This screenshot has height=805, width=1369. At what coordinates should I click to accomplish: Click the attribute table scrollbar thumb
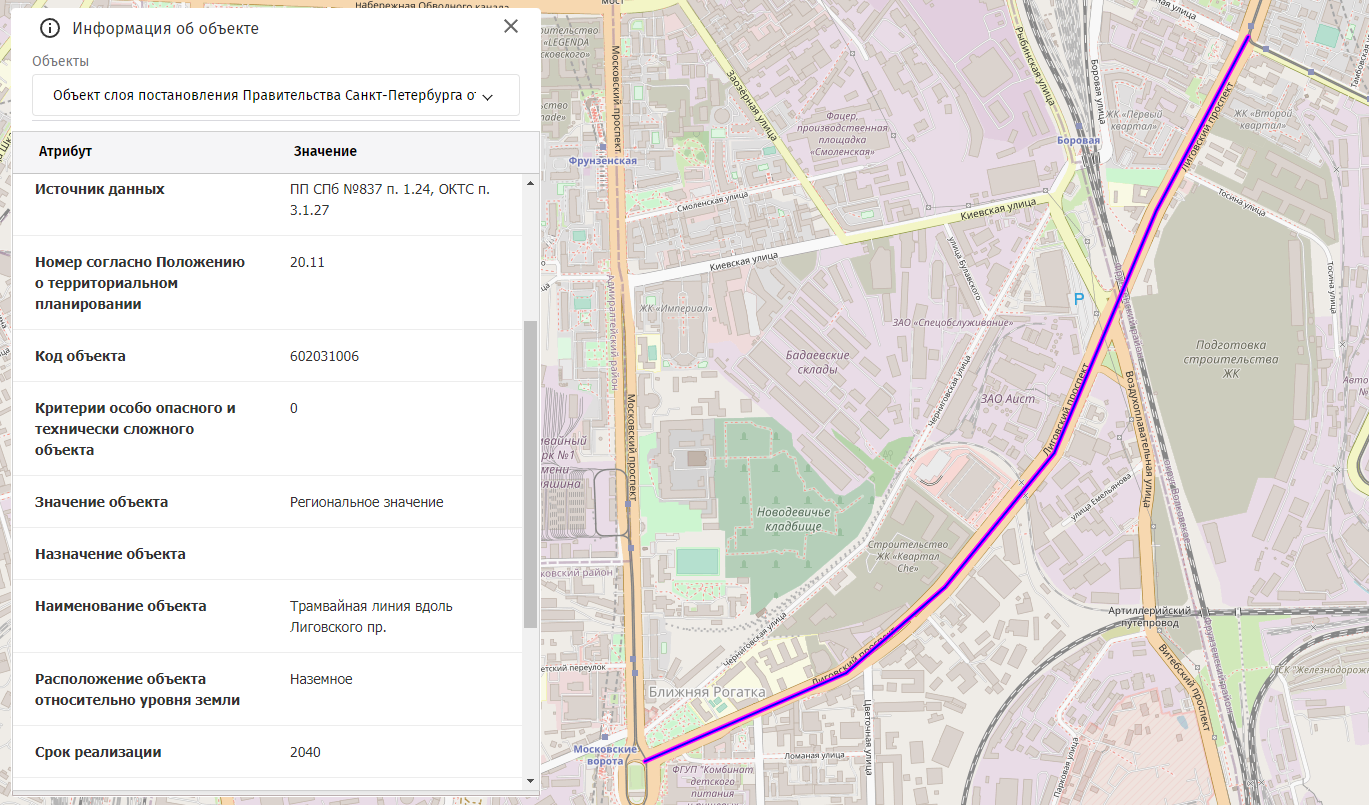tap(530, 475)
